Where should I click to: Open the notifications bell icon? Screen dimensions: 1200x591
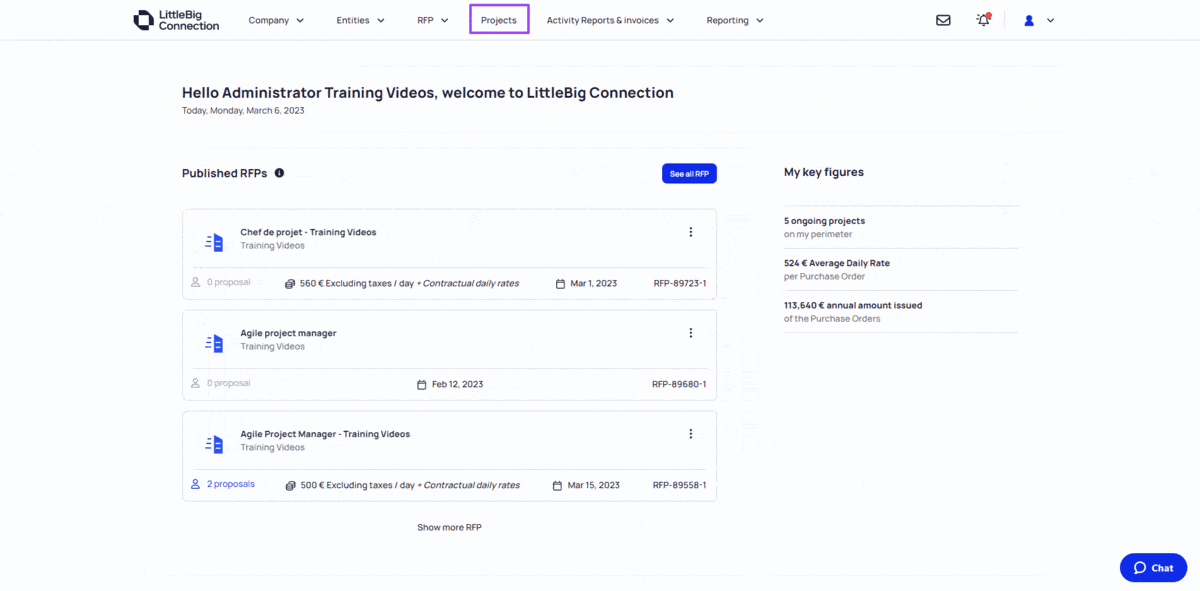(x=983, y=20)
